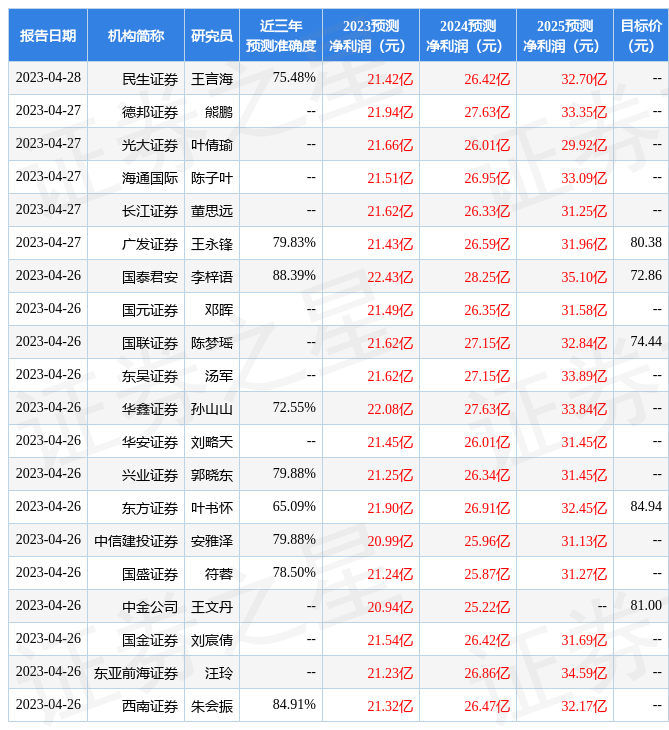Click accuracy value 72.55%

pyautogui.click(x=294, y=408)
